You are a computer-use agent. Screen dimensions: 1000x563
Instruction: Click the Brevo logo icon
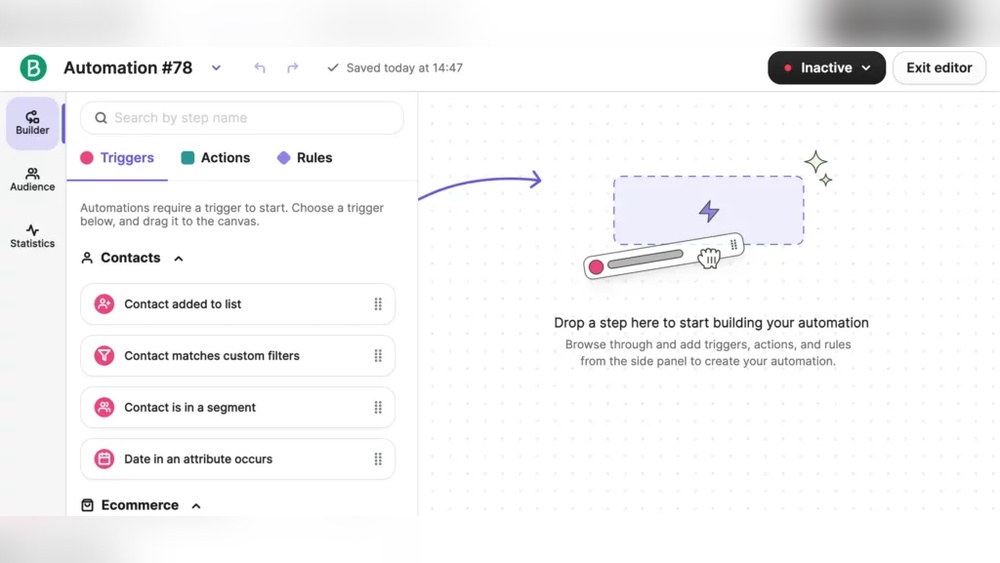[x=33, y=68]
